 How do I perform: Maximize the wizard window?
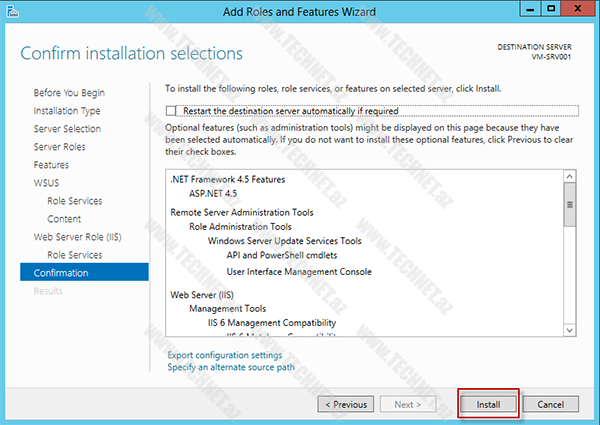(551, 9)
